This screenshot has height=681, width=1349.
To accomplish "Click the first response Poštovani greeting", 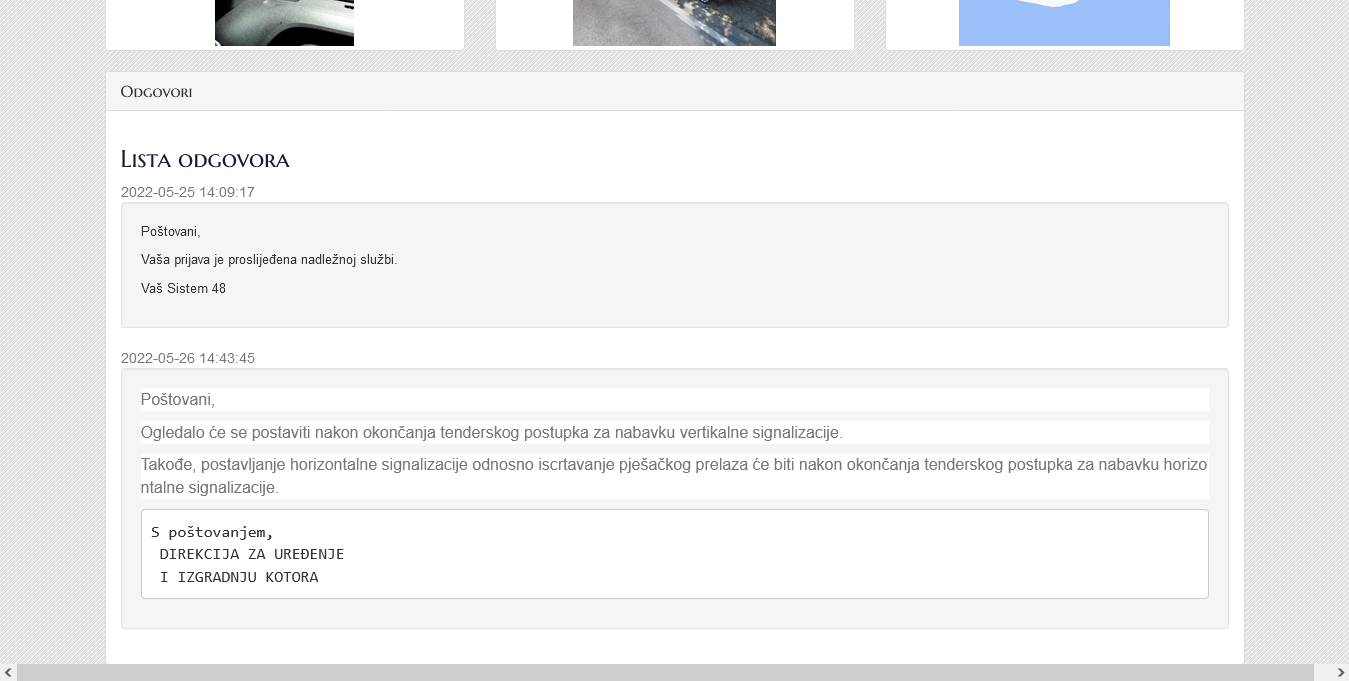I will coord(171,231).
